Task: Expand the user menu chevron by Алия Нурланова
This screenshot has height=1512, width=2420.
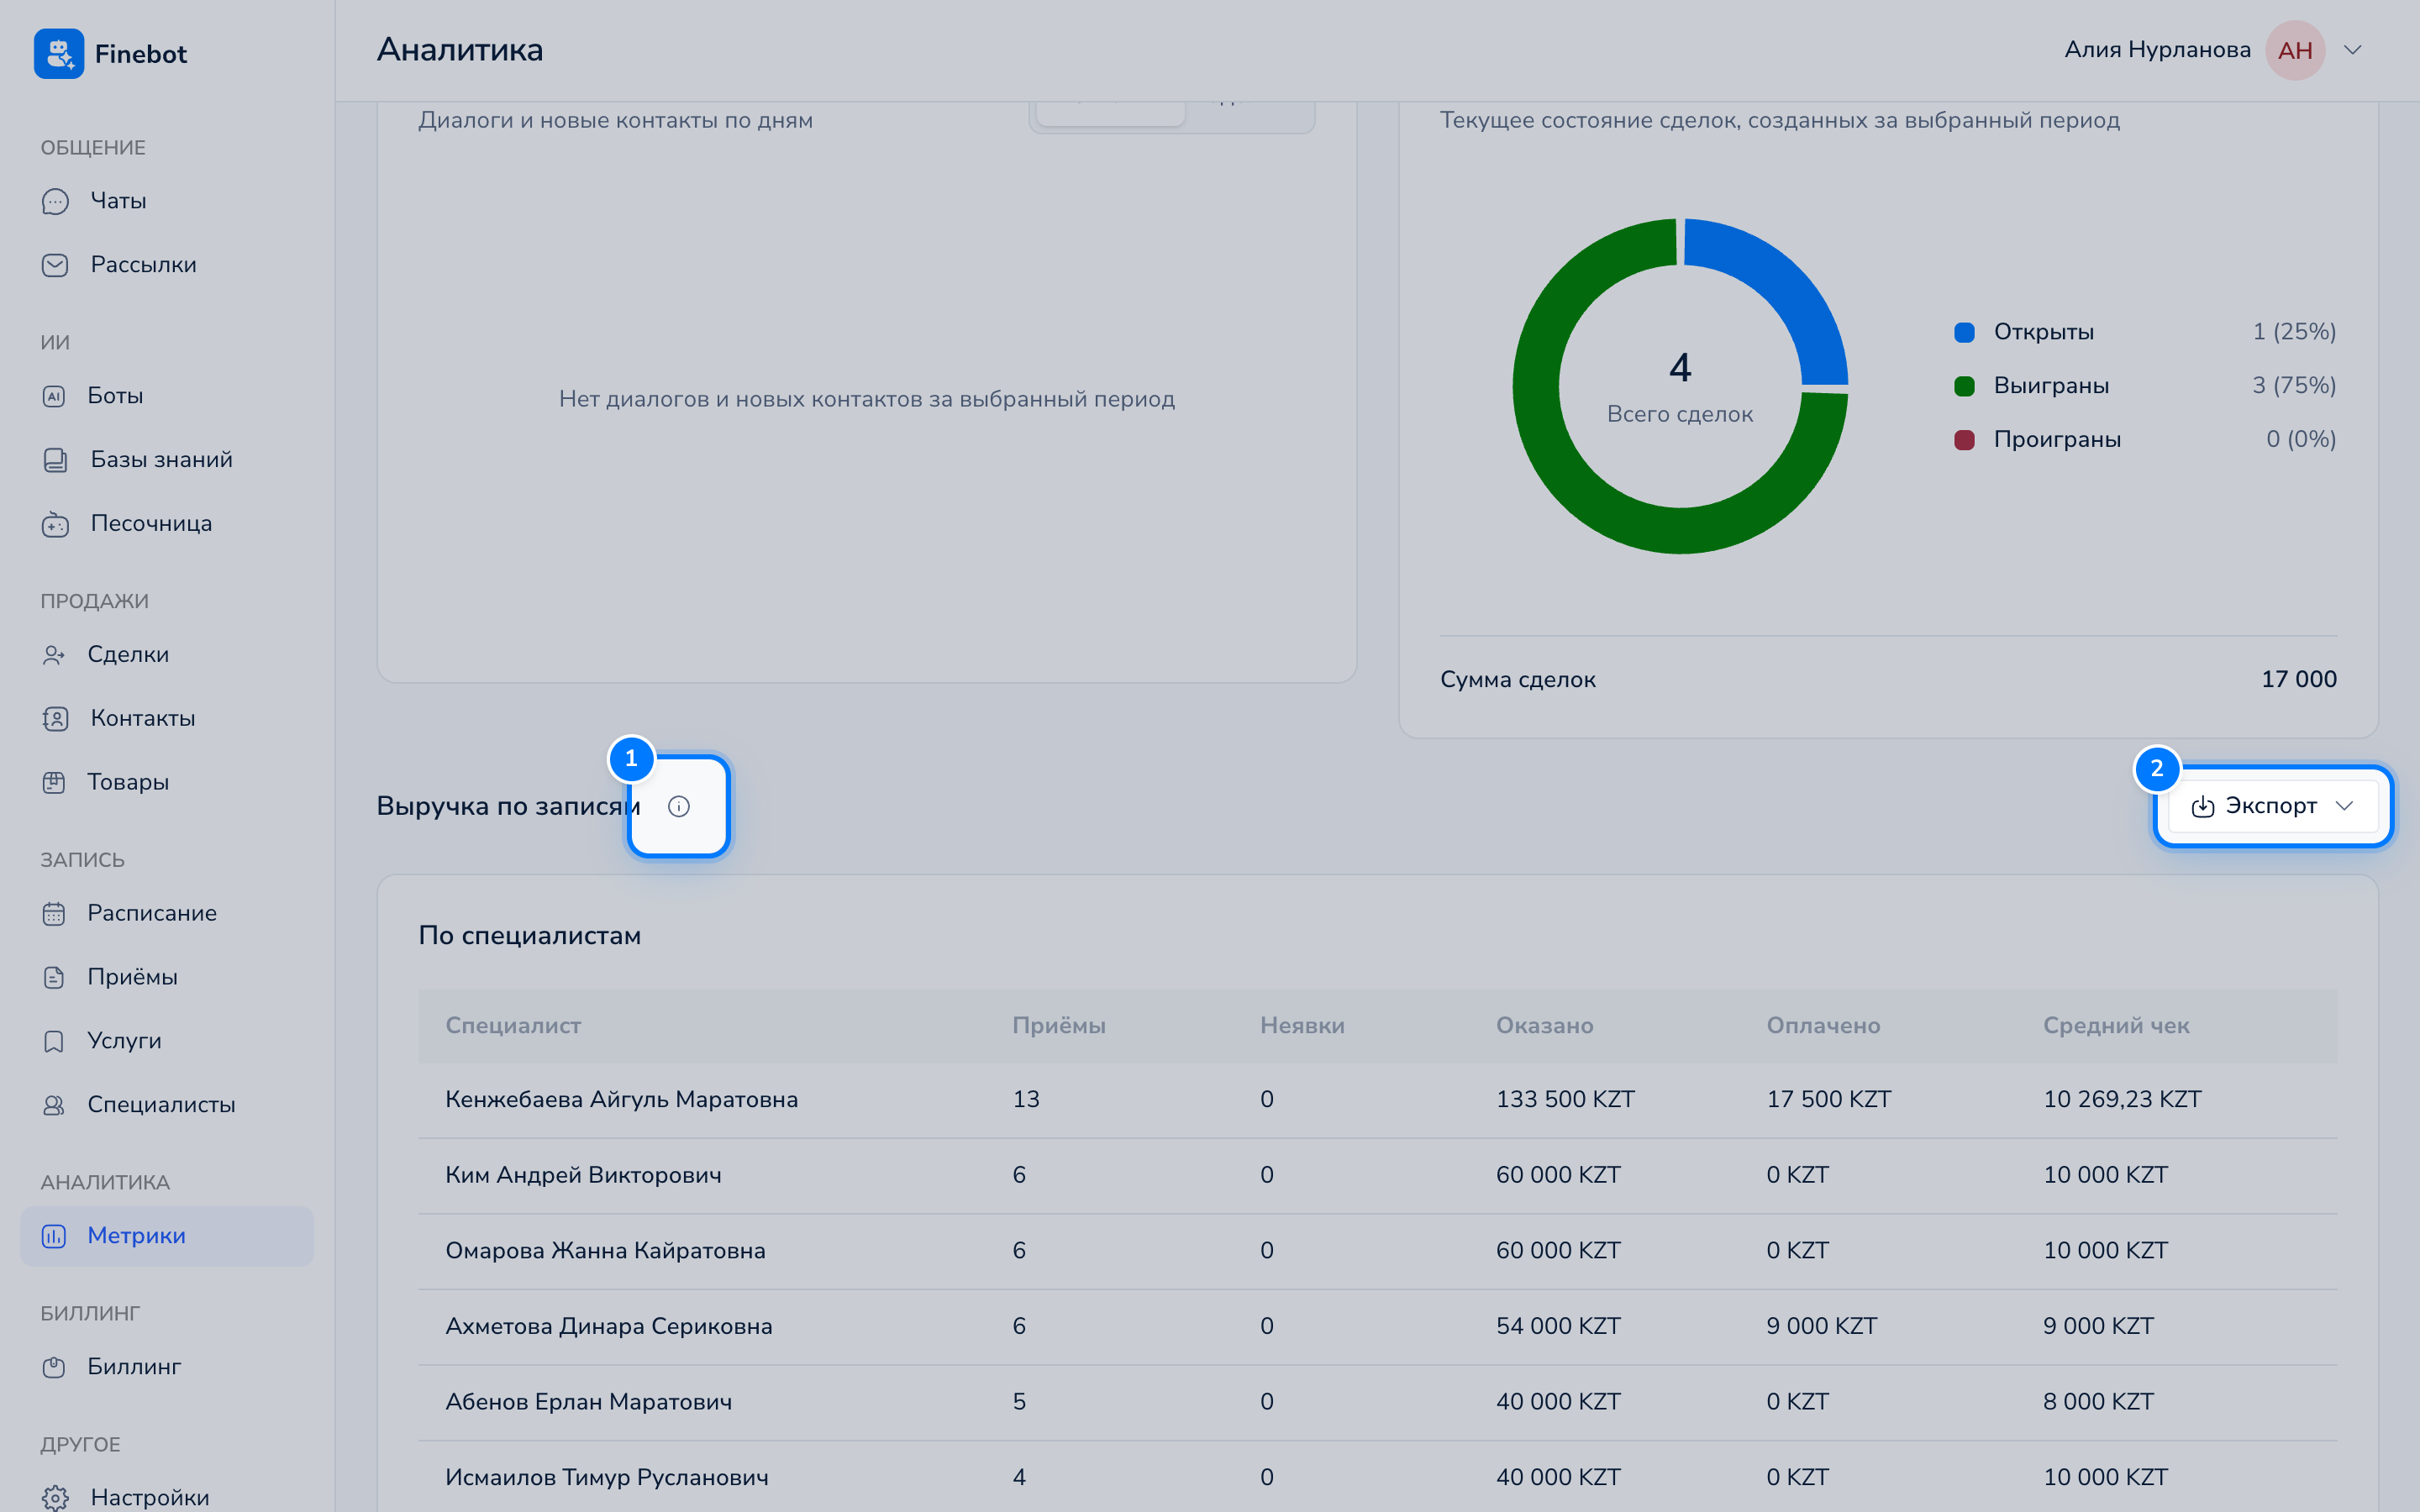Action: pyautogui.click(x=2353, y=50)
